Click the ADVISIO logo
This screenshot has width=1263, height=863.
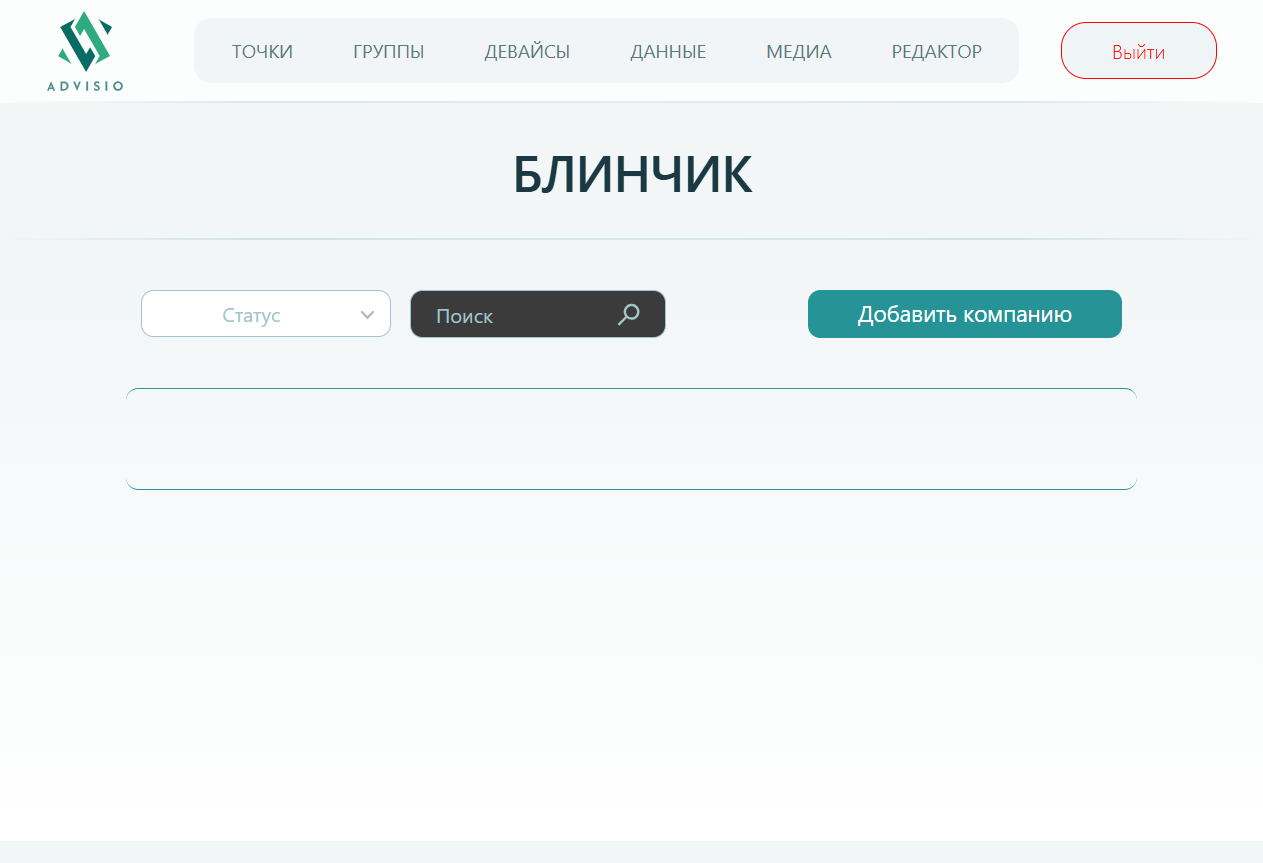(85, 51)
